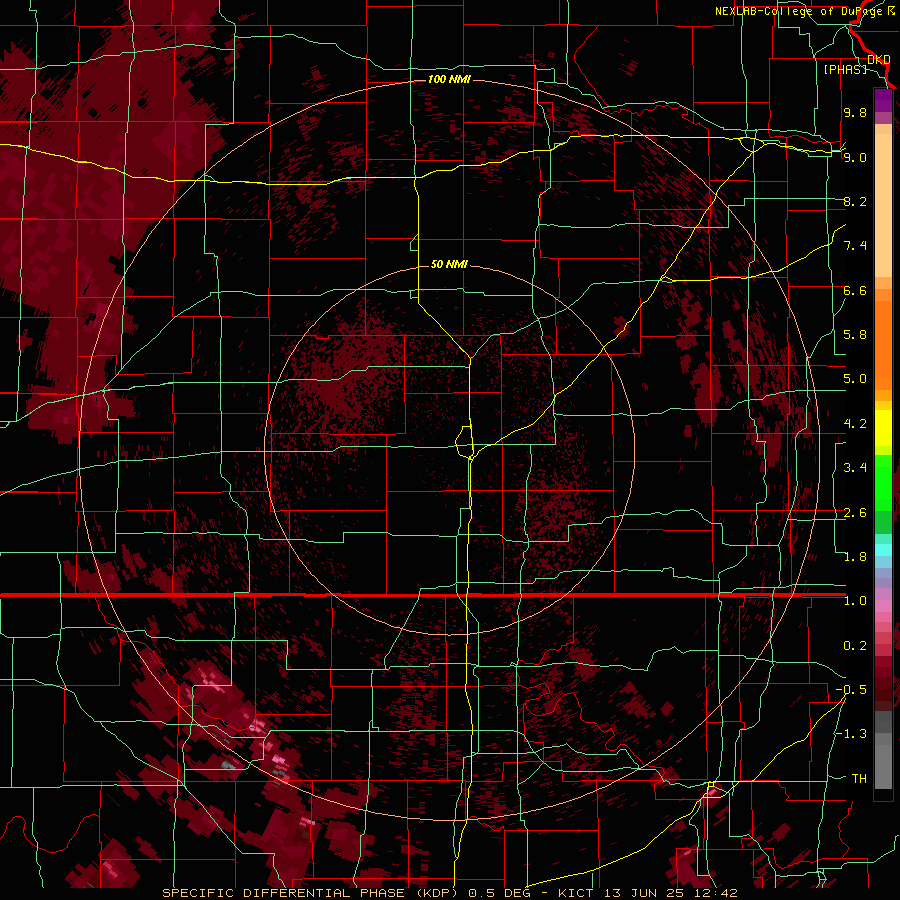900x900 pixels.
Task: Click the -0.5 value on the color scale
Action: 851,690
